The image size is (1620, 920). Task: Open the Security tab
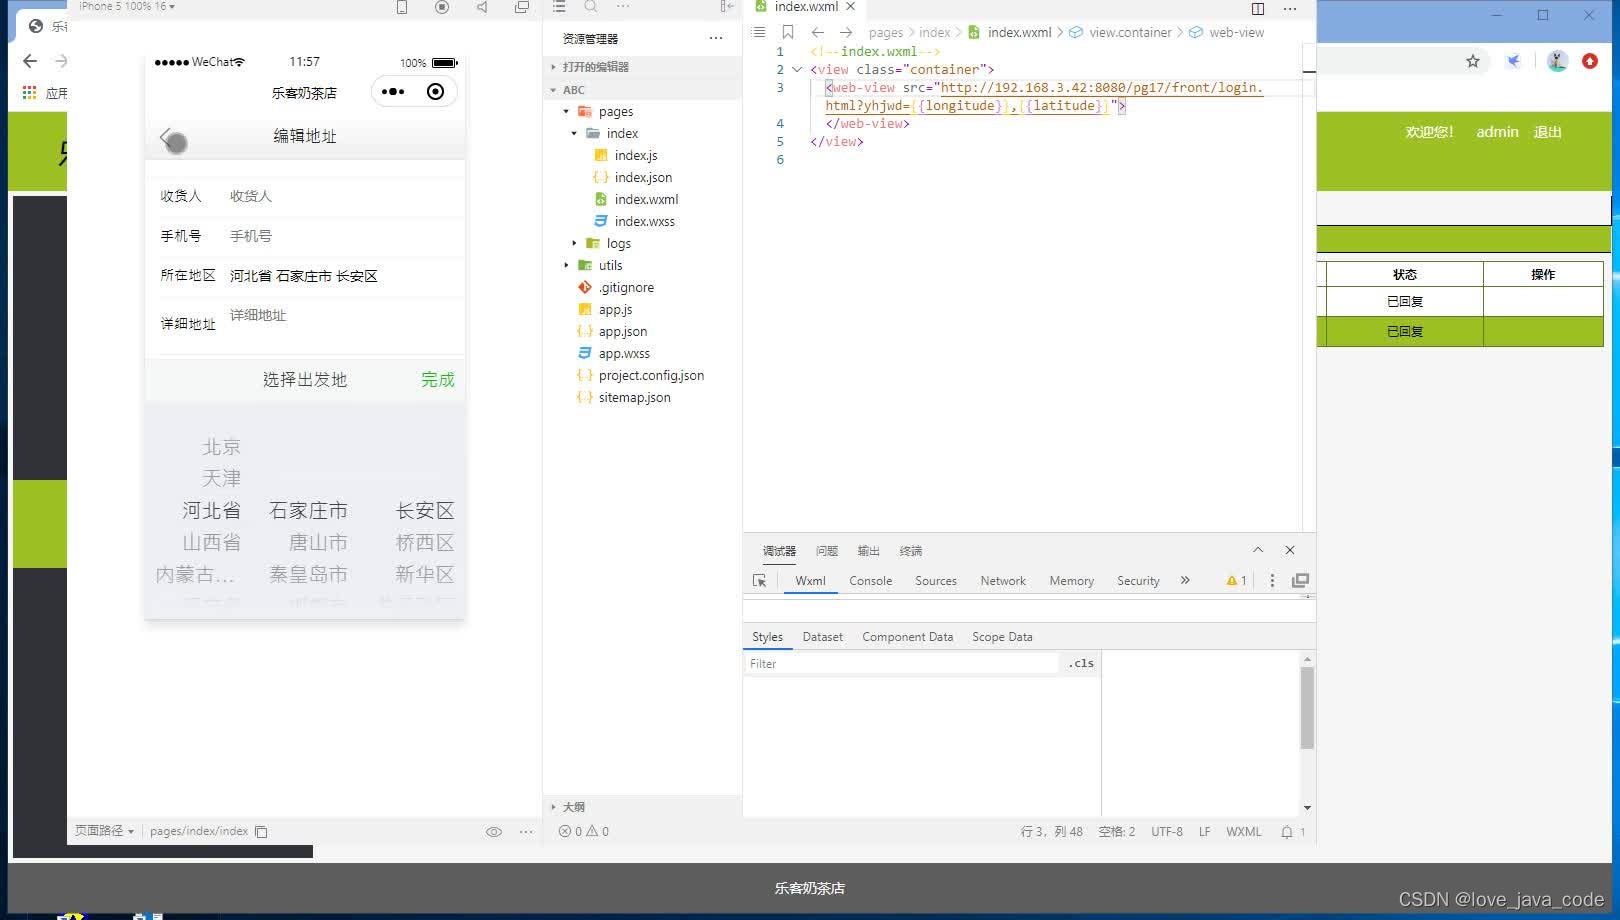pos(1138,581)
